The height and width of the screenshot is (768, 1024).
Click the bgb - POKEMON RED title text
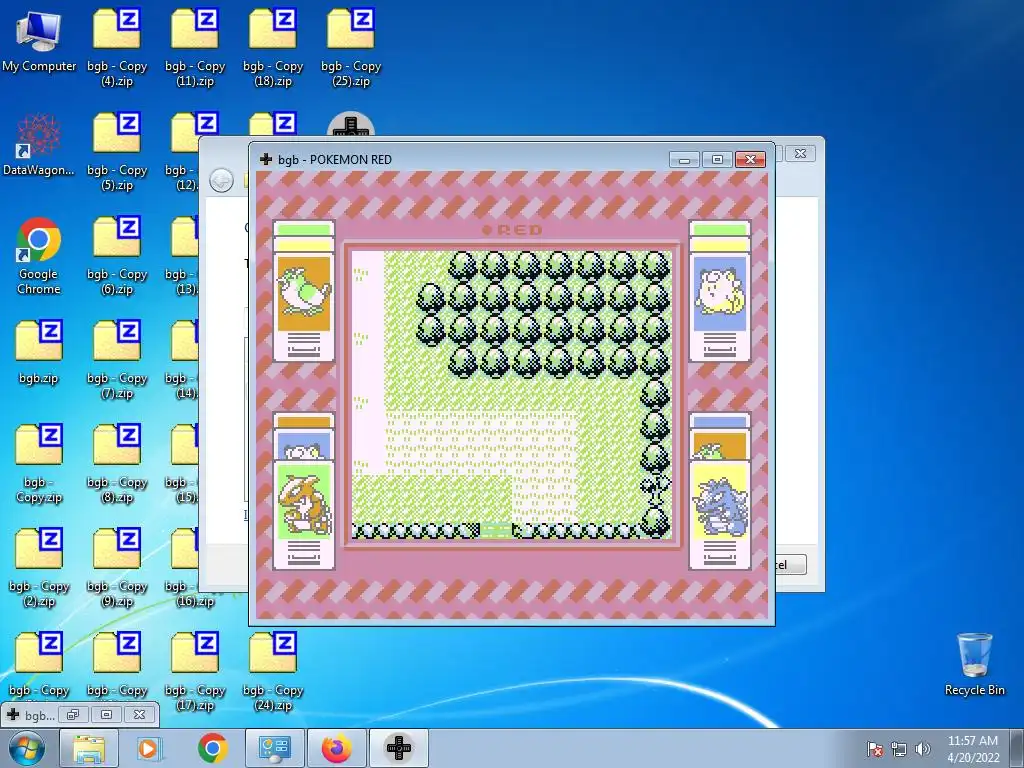coord(334,159)
